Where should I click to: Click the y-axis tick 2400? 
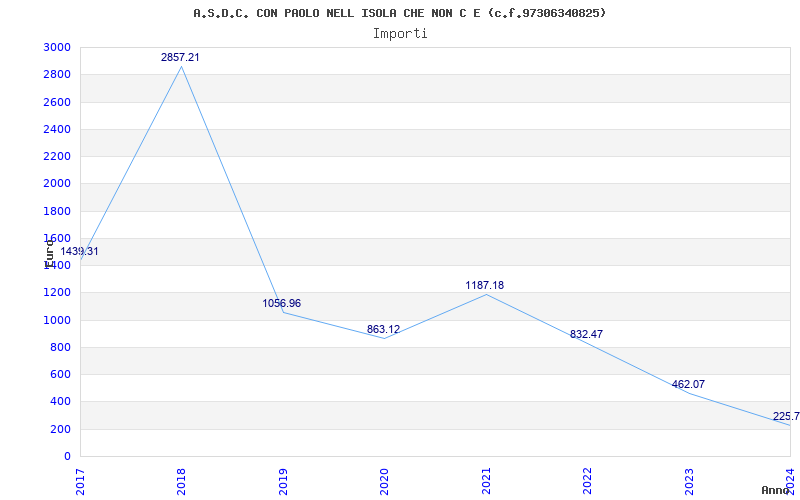coord(57,129)
